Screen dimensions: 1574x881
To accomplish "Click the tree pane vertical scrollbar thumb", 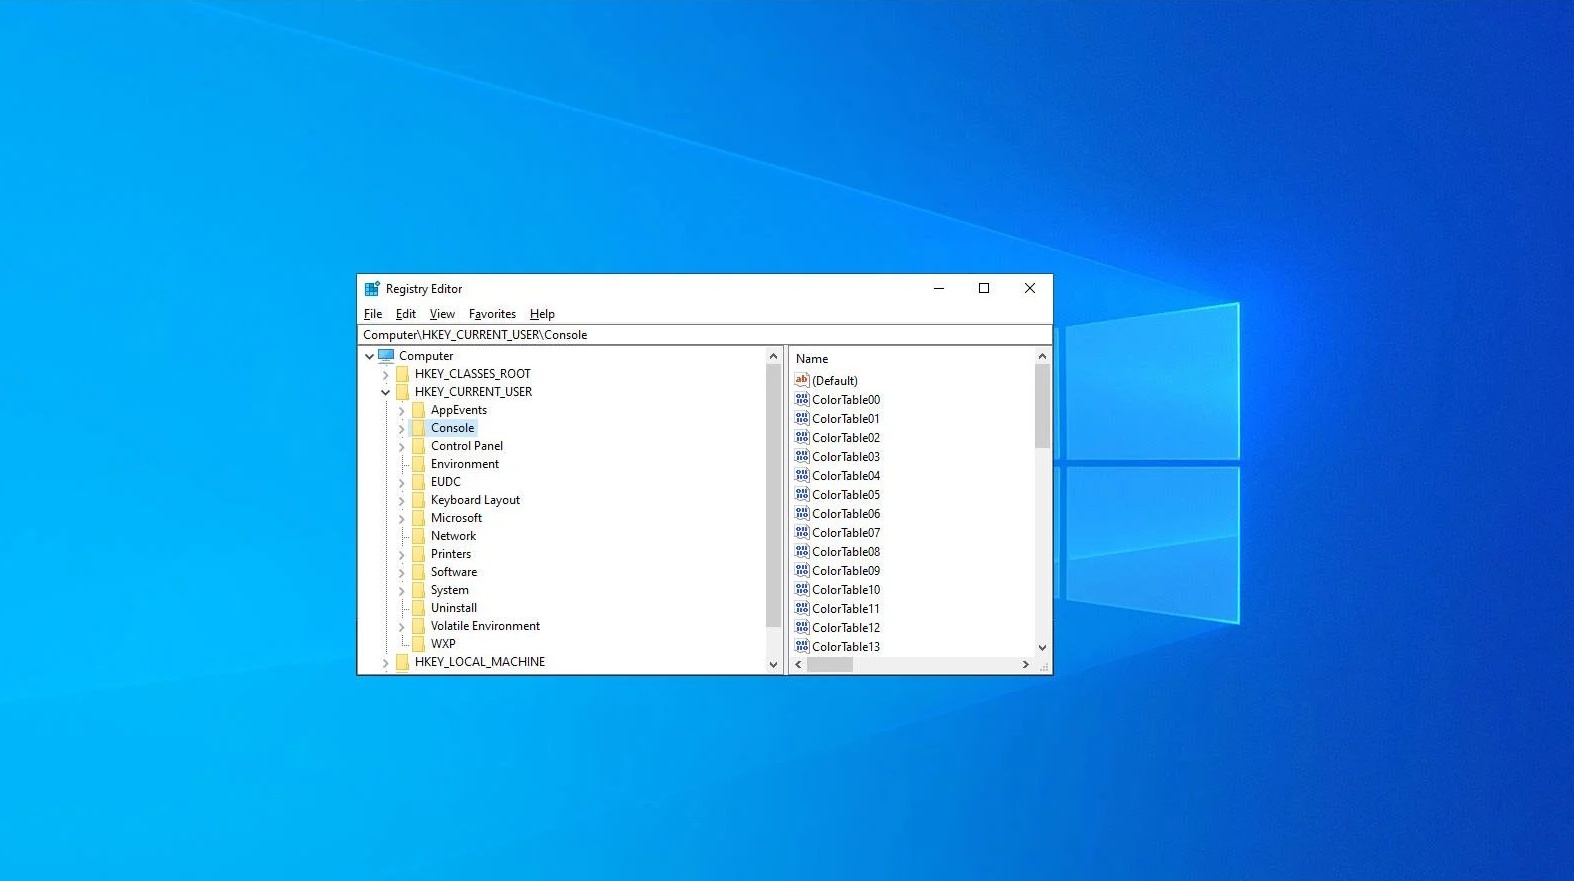I will click(x=773, y=496).
